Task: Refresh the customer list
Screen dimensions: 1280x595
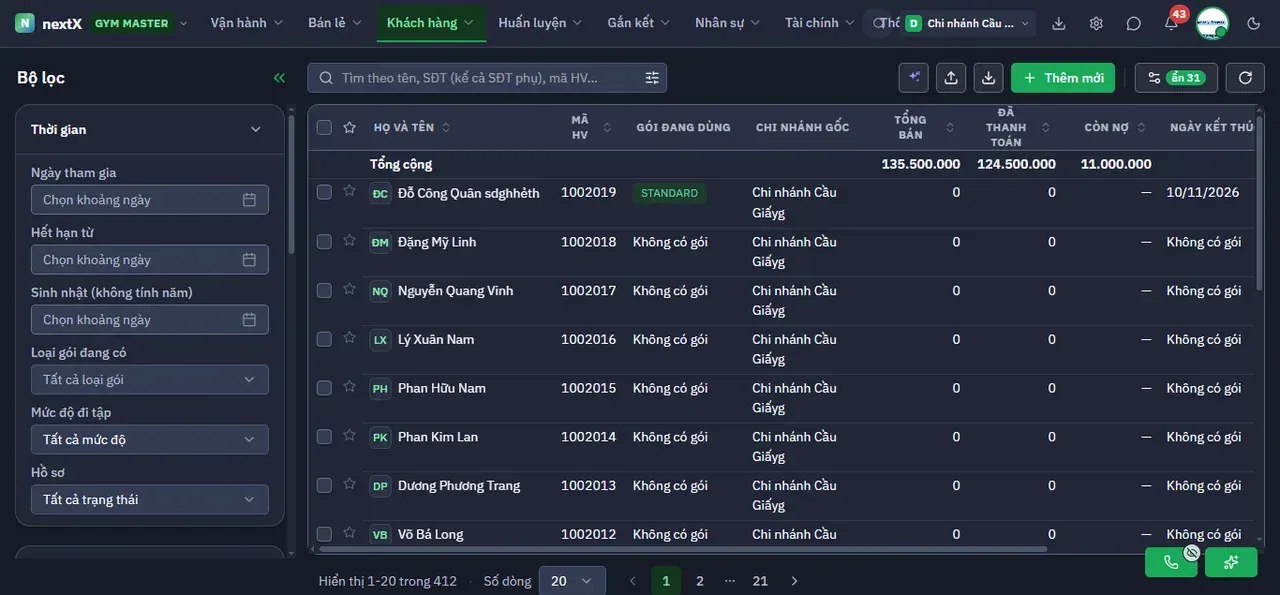Action: [1245, 78]
